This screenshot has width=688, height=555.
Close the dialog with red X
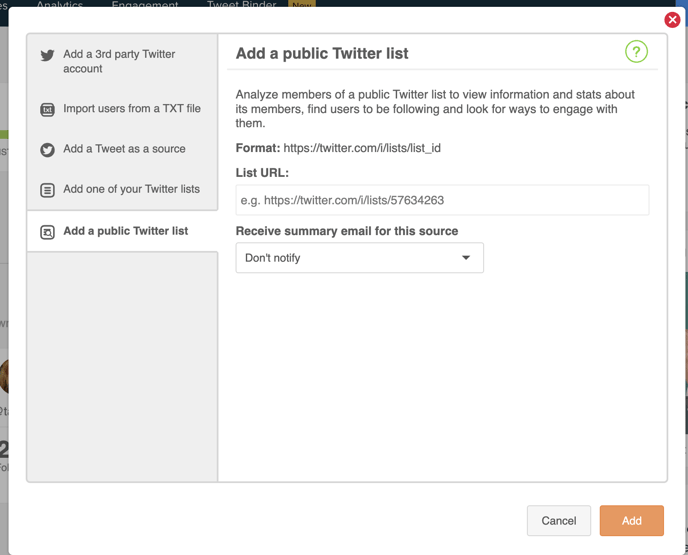coord(672,20)
